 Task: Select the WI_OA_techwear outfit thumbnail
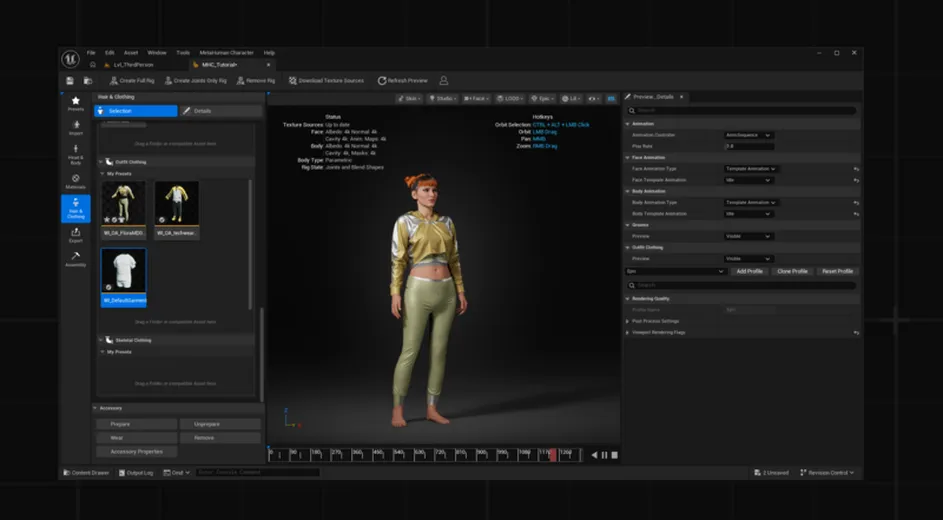click(x=177, y=210)
